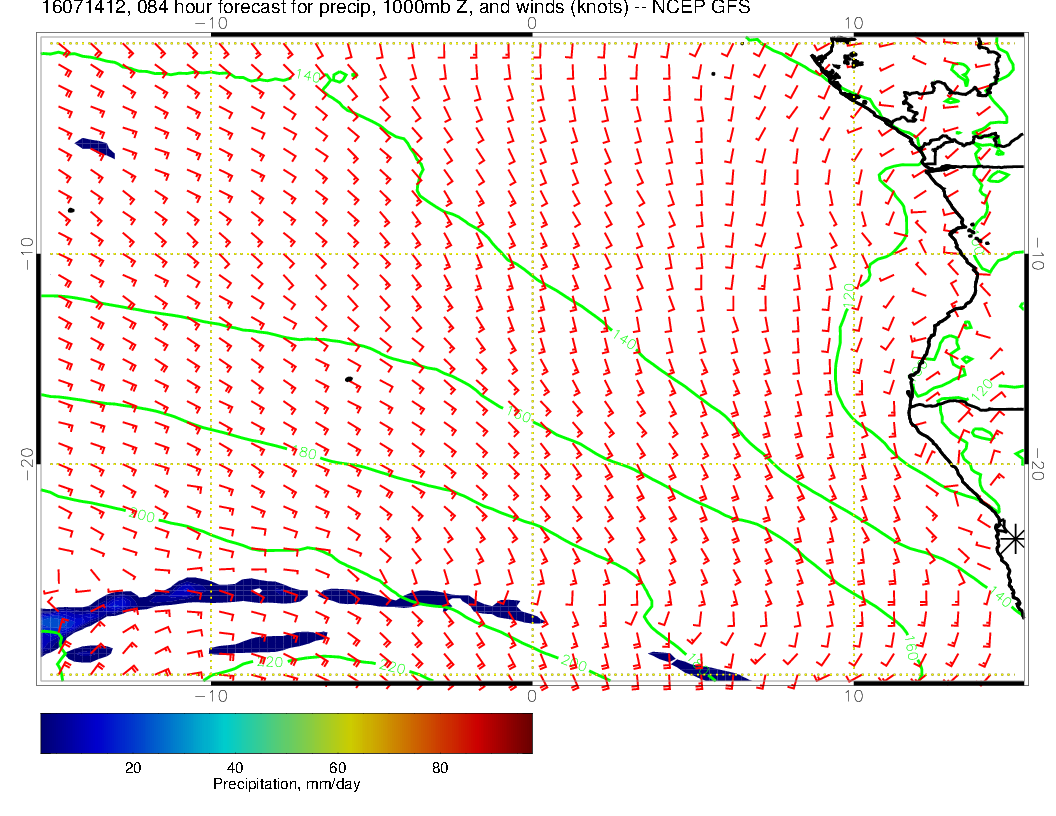Click the "80" tick label under the colorbar

[439, 767]
